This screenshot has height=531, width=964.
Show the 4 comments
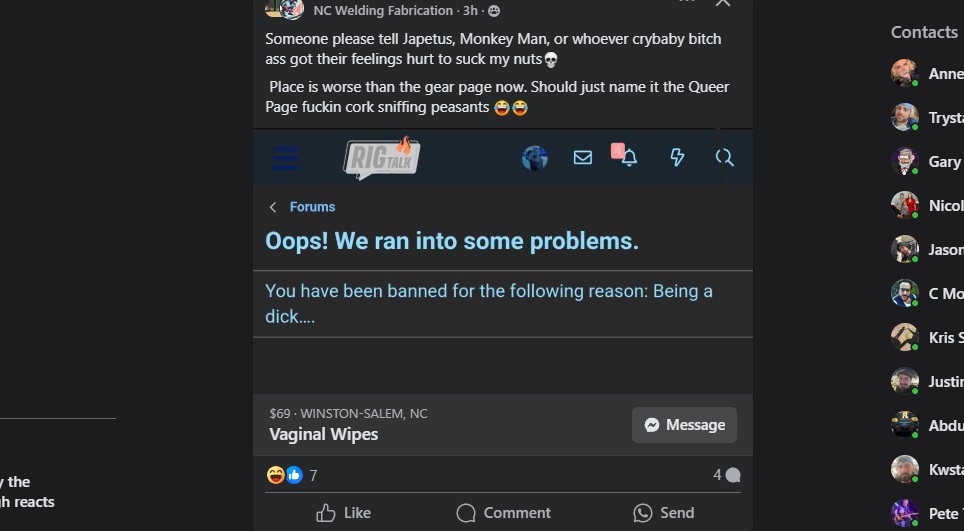tap(726, 475)
